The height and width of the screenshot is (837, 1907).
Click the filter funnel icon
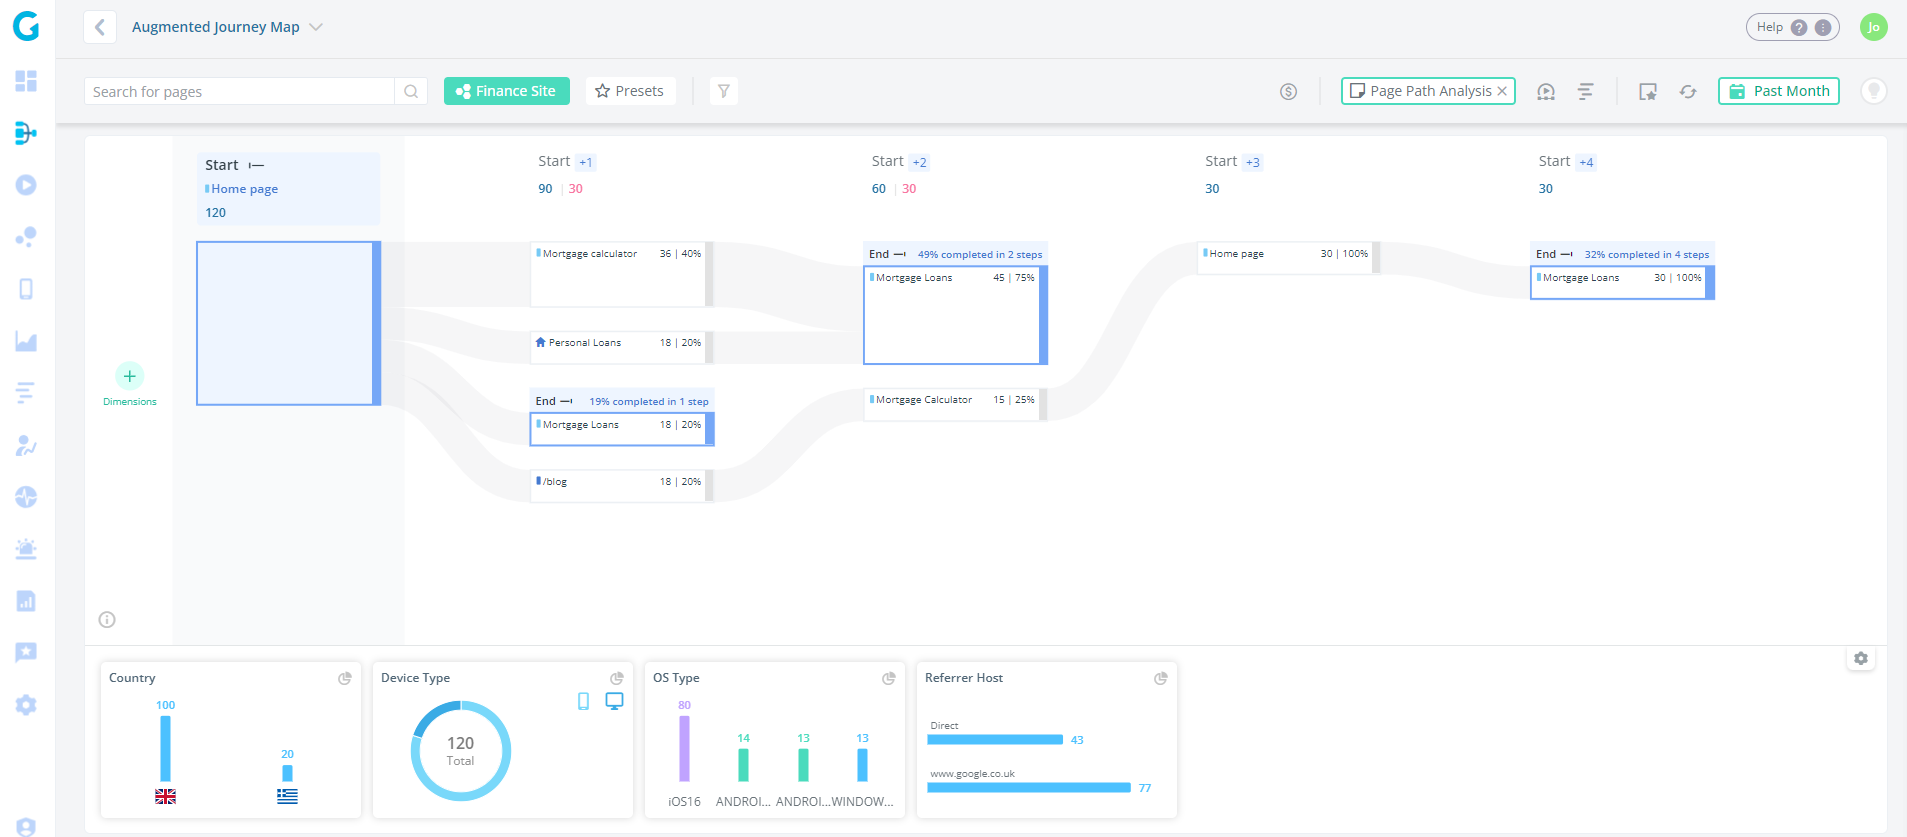coord(723,91)
